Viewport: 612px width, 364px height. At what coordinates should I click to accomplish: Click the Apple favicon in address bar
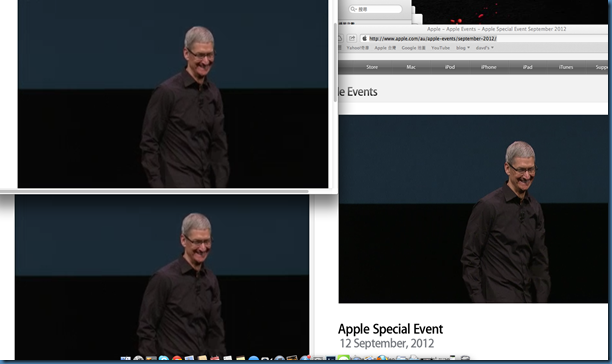tap(364, 38)
